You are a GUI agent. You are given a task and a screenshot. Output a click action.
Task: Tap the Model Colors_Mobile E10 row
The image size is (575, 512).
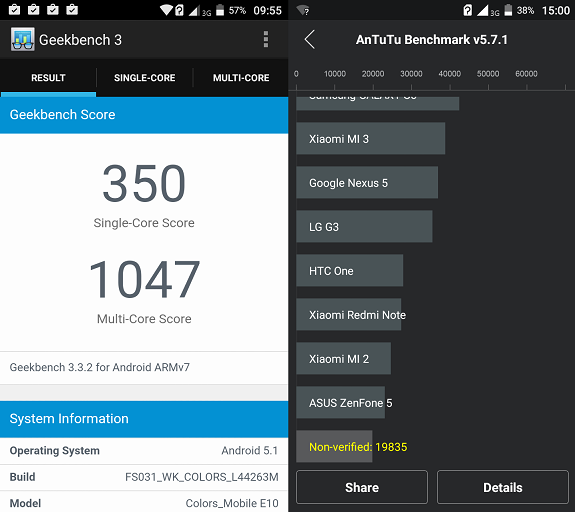point(144,502)
